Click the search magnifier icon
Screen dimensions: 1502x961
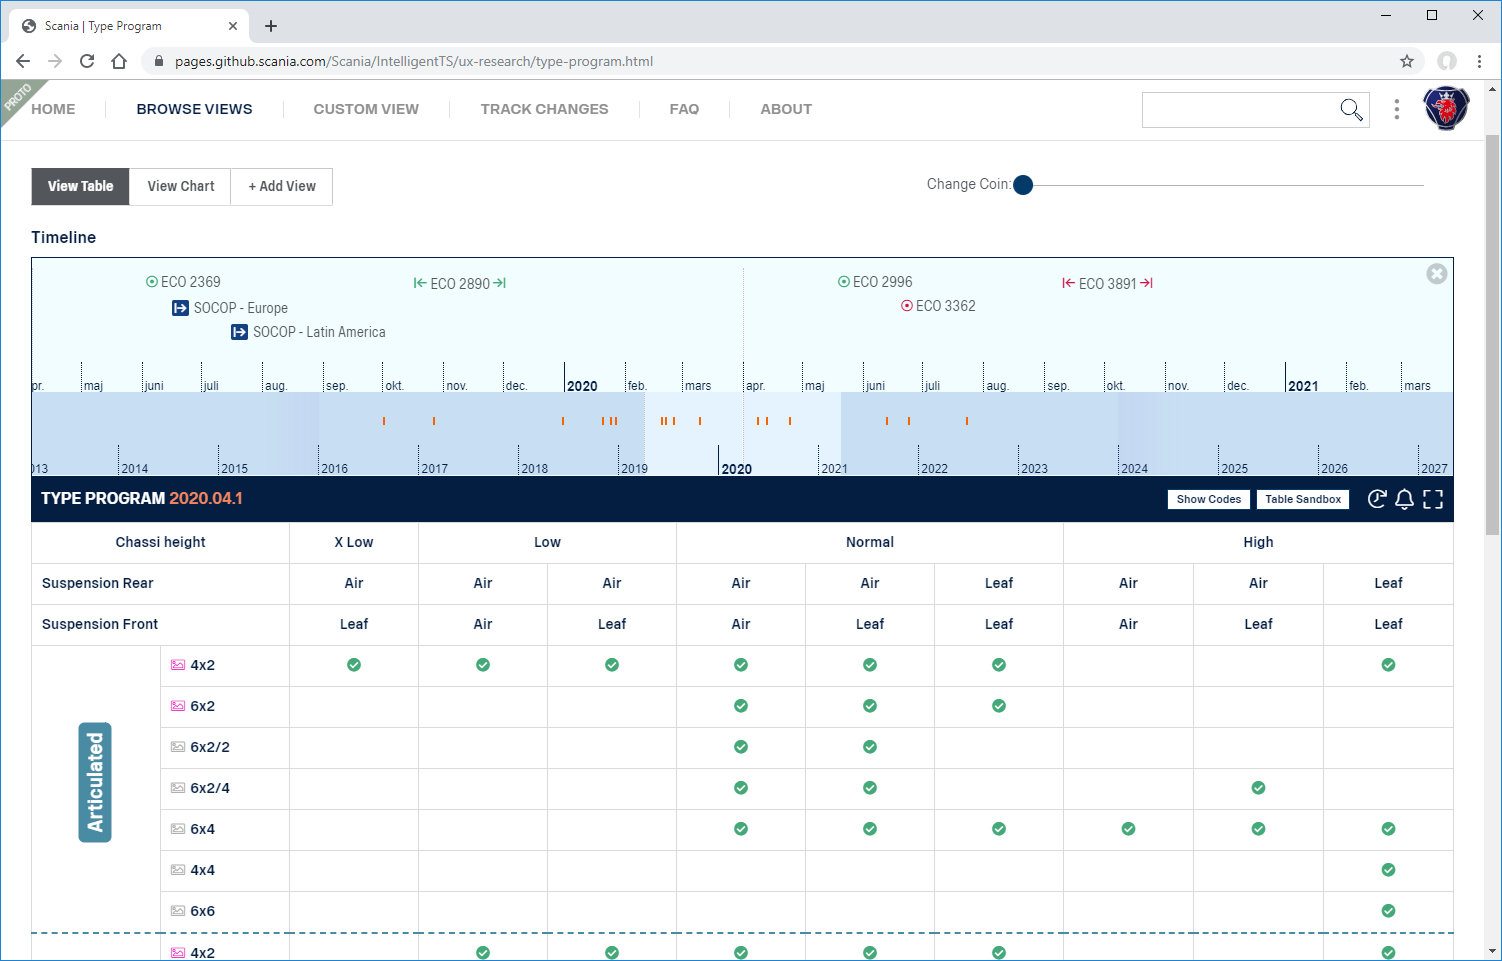click(1351, 110)
